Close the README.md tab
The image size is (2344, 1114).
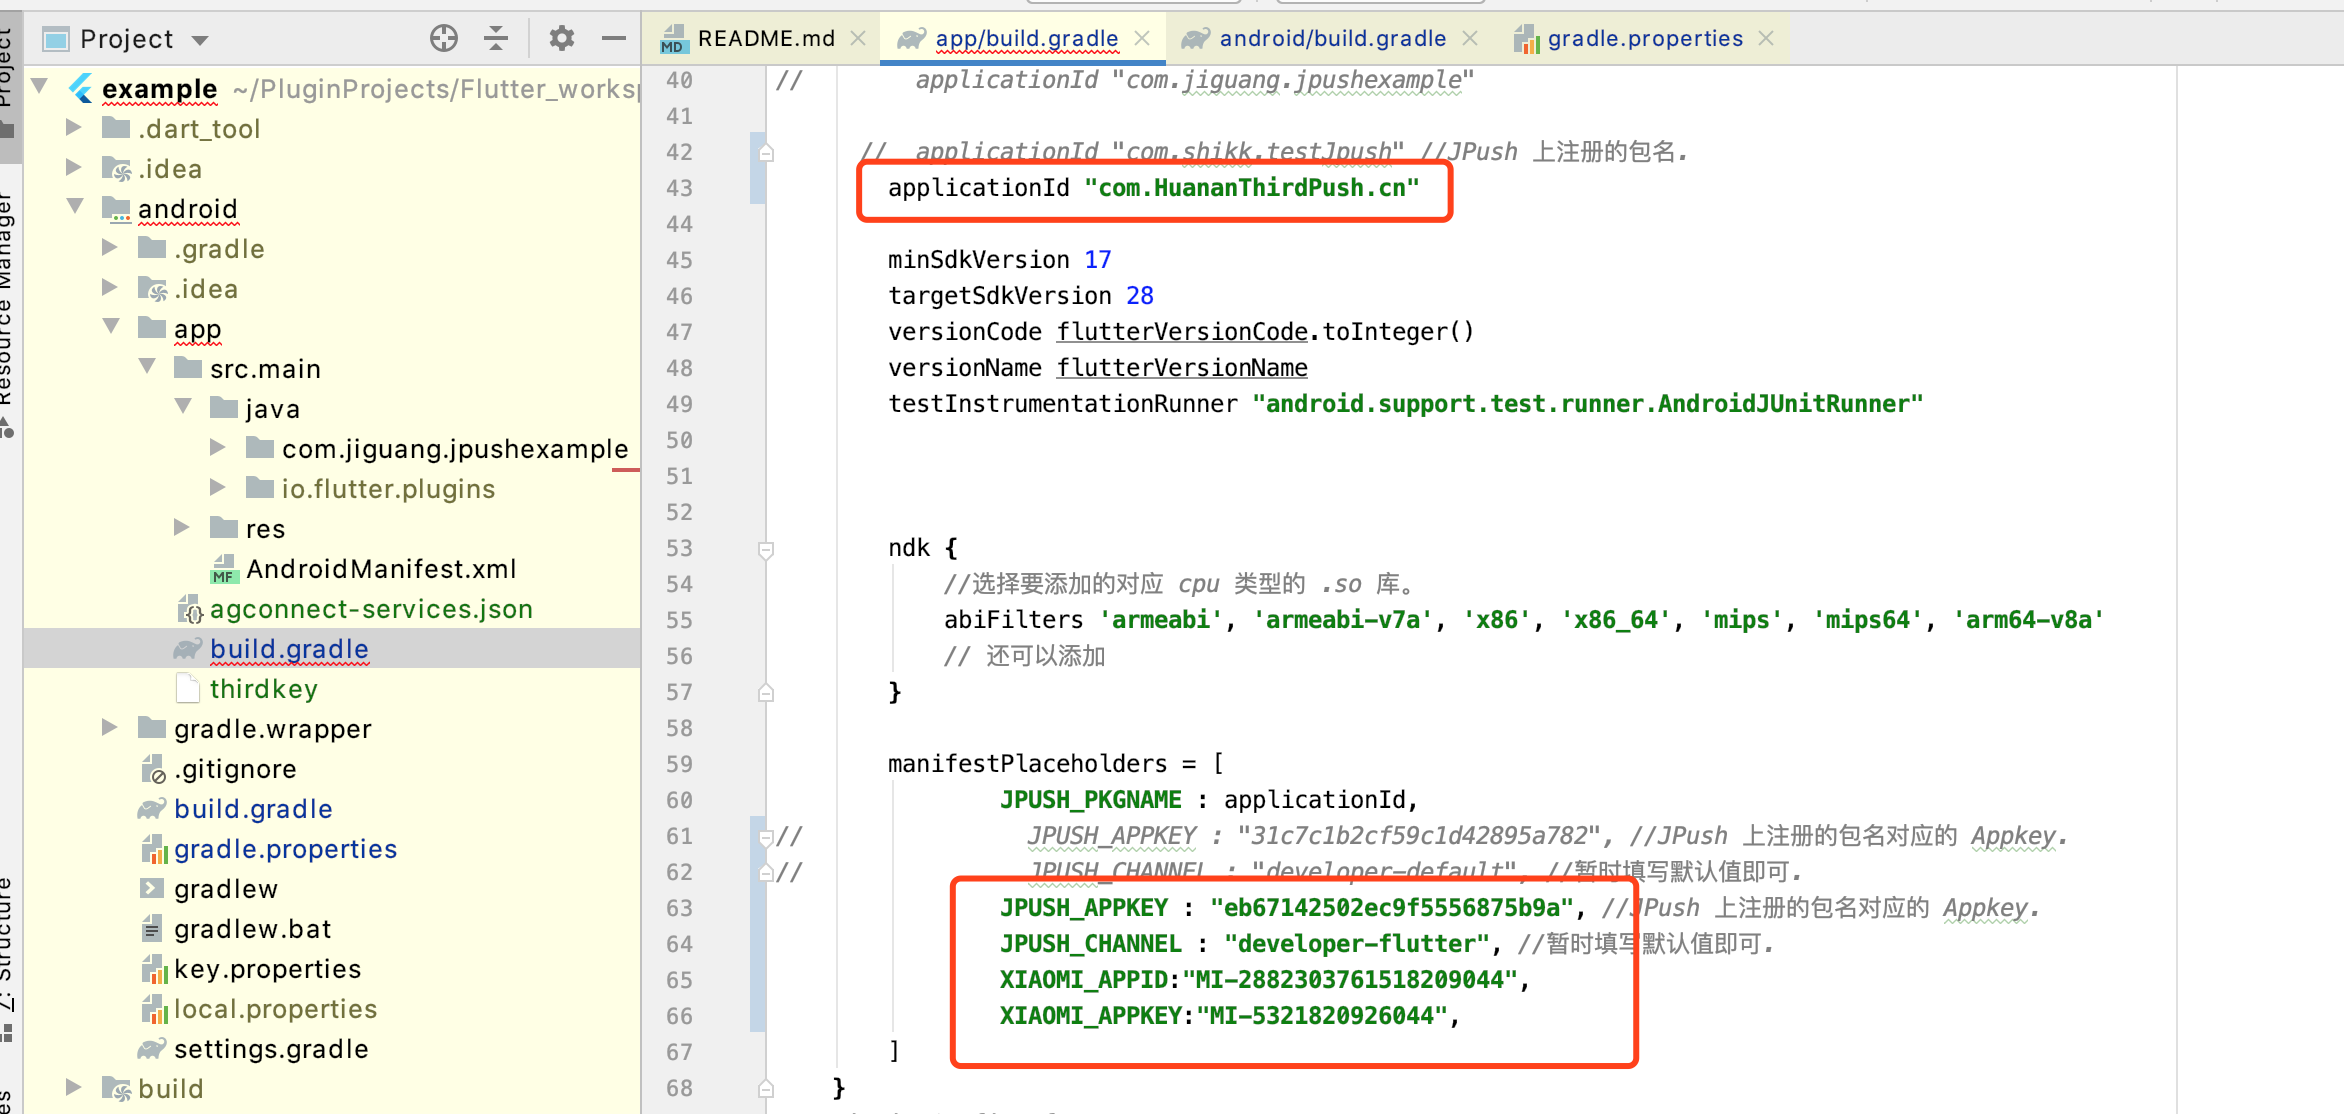pyautogui.click(x=858, y=38)
